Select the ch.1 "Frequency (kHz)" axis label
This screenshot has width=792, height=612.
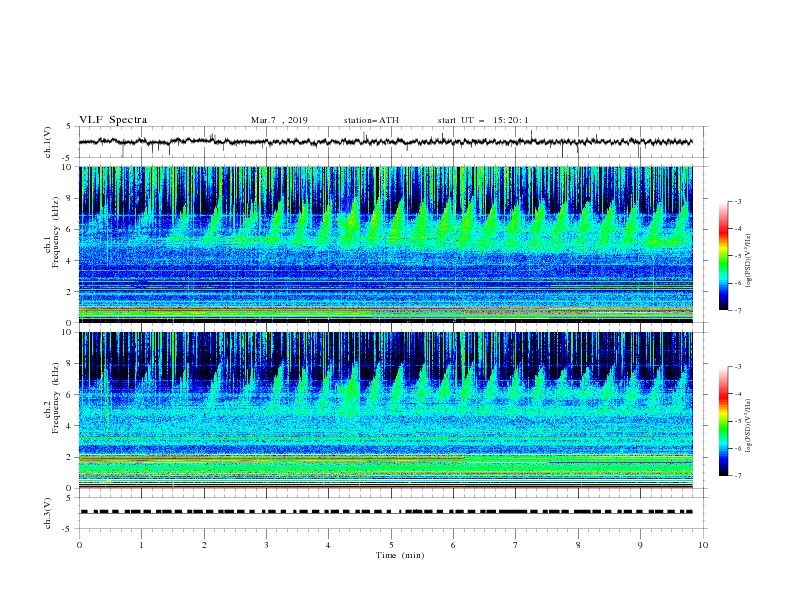56,232
